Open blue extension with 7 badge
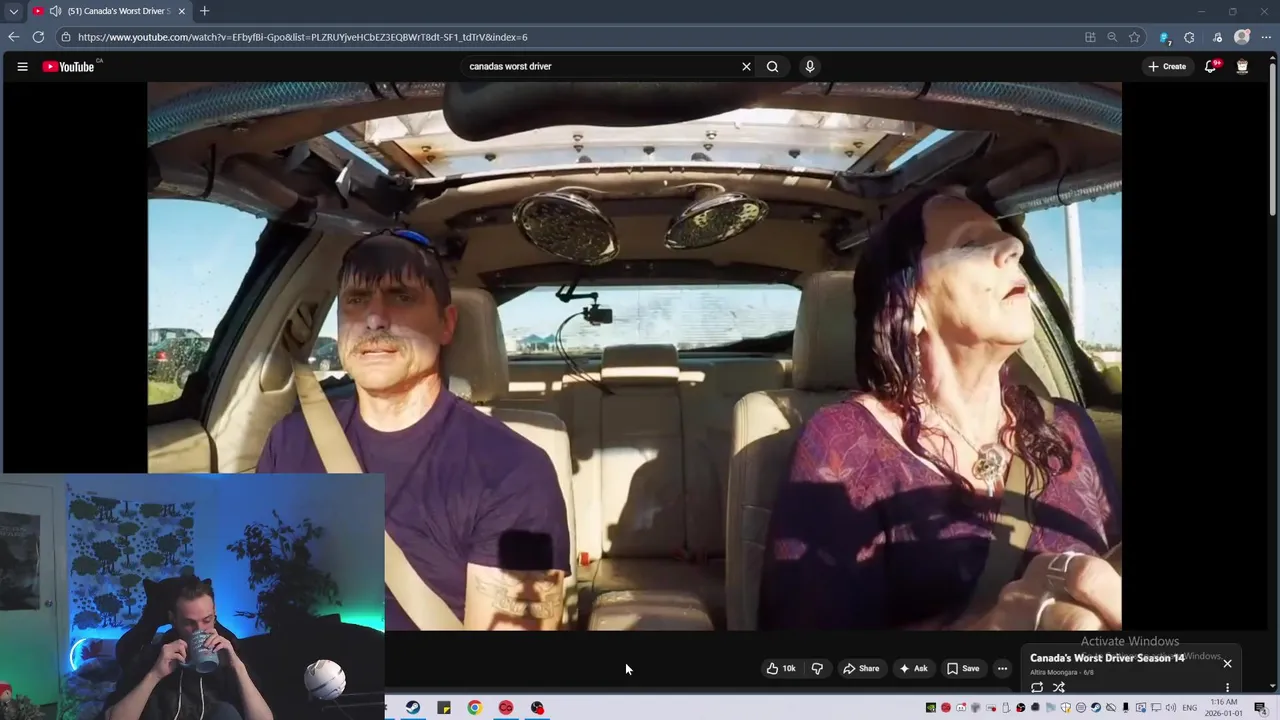The height and width of the screenshot is (720, 1280). [1164, 37]
